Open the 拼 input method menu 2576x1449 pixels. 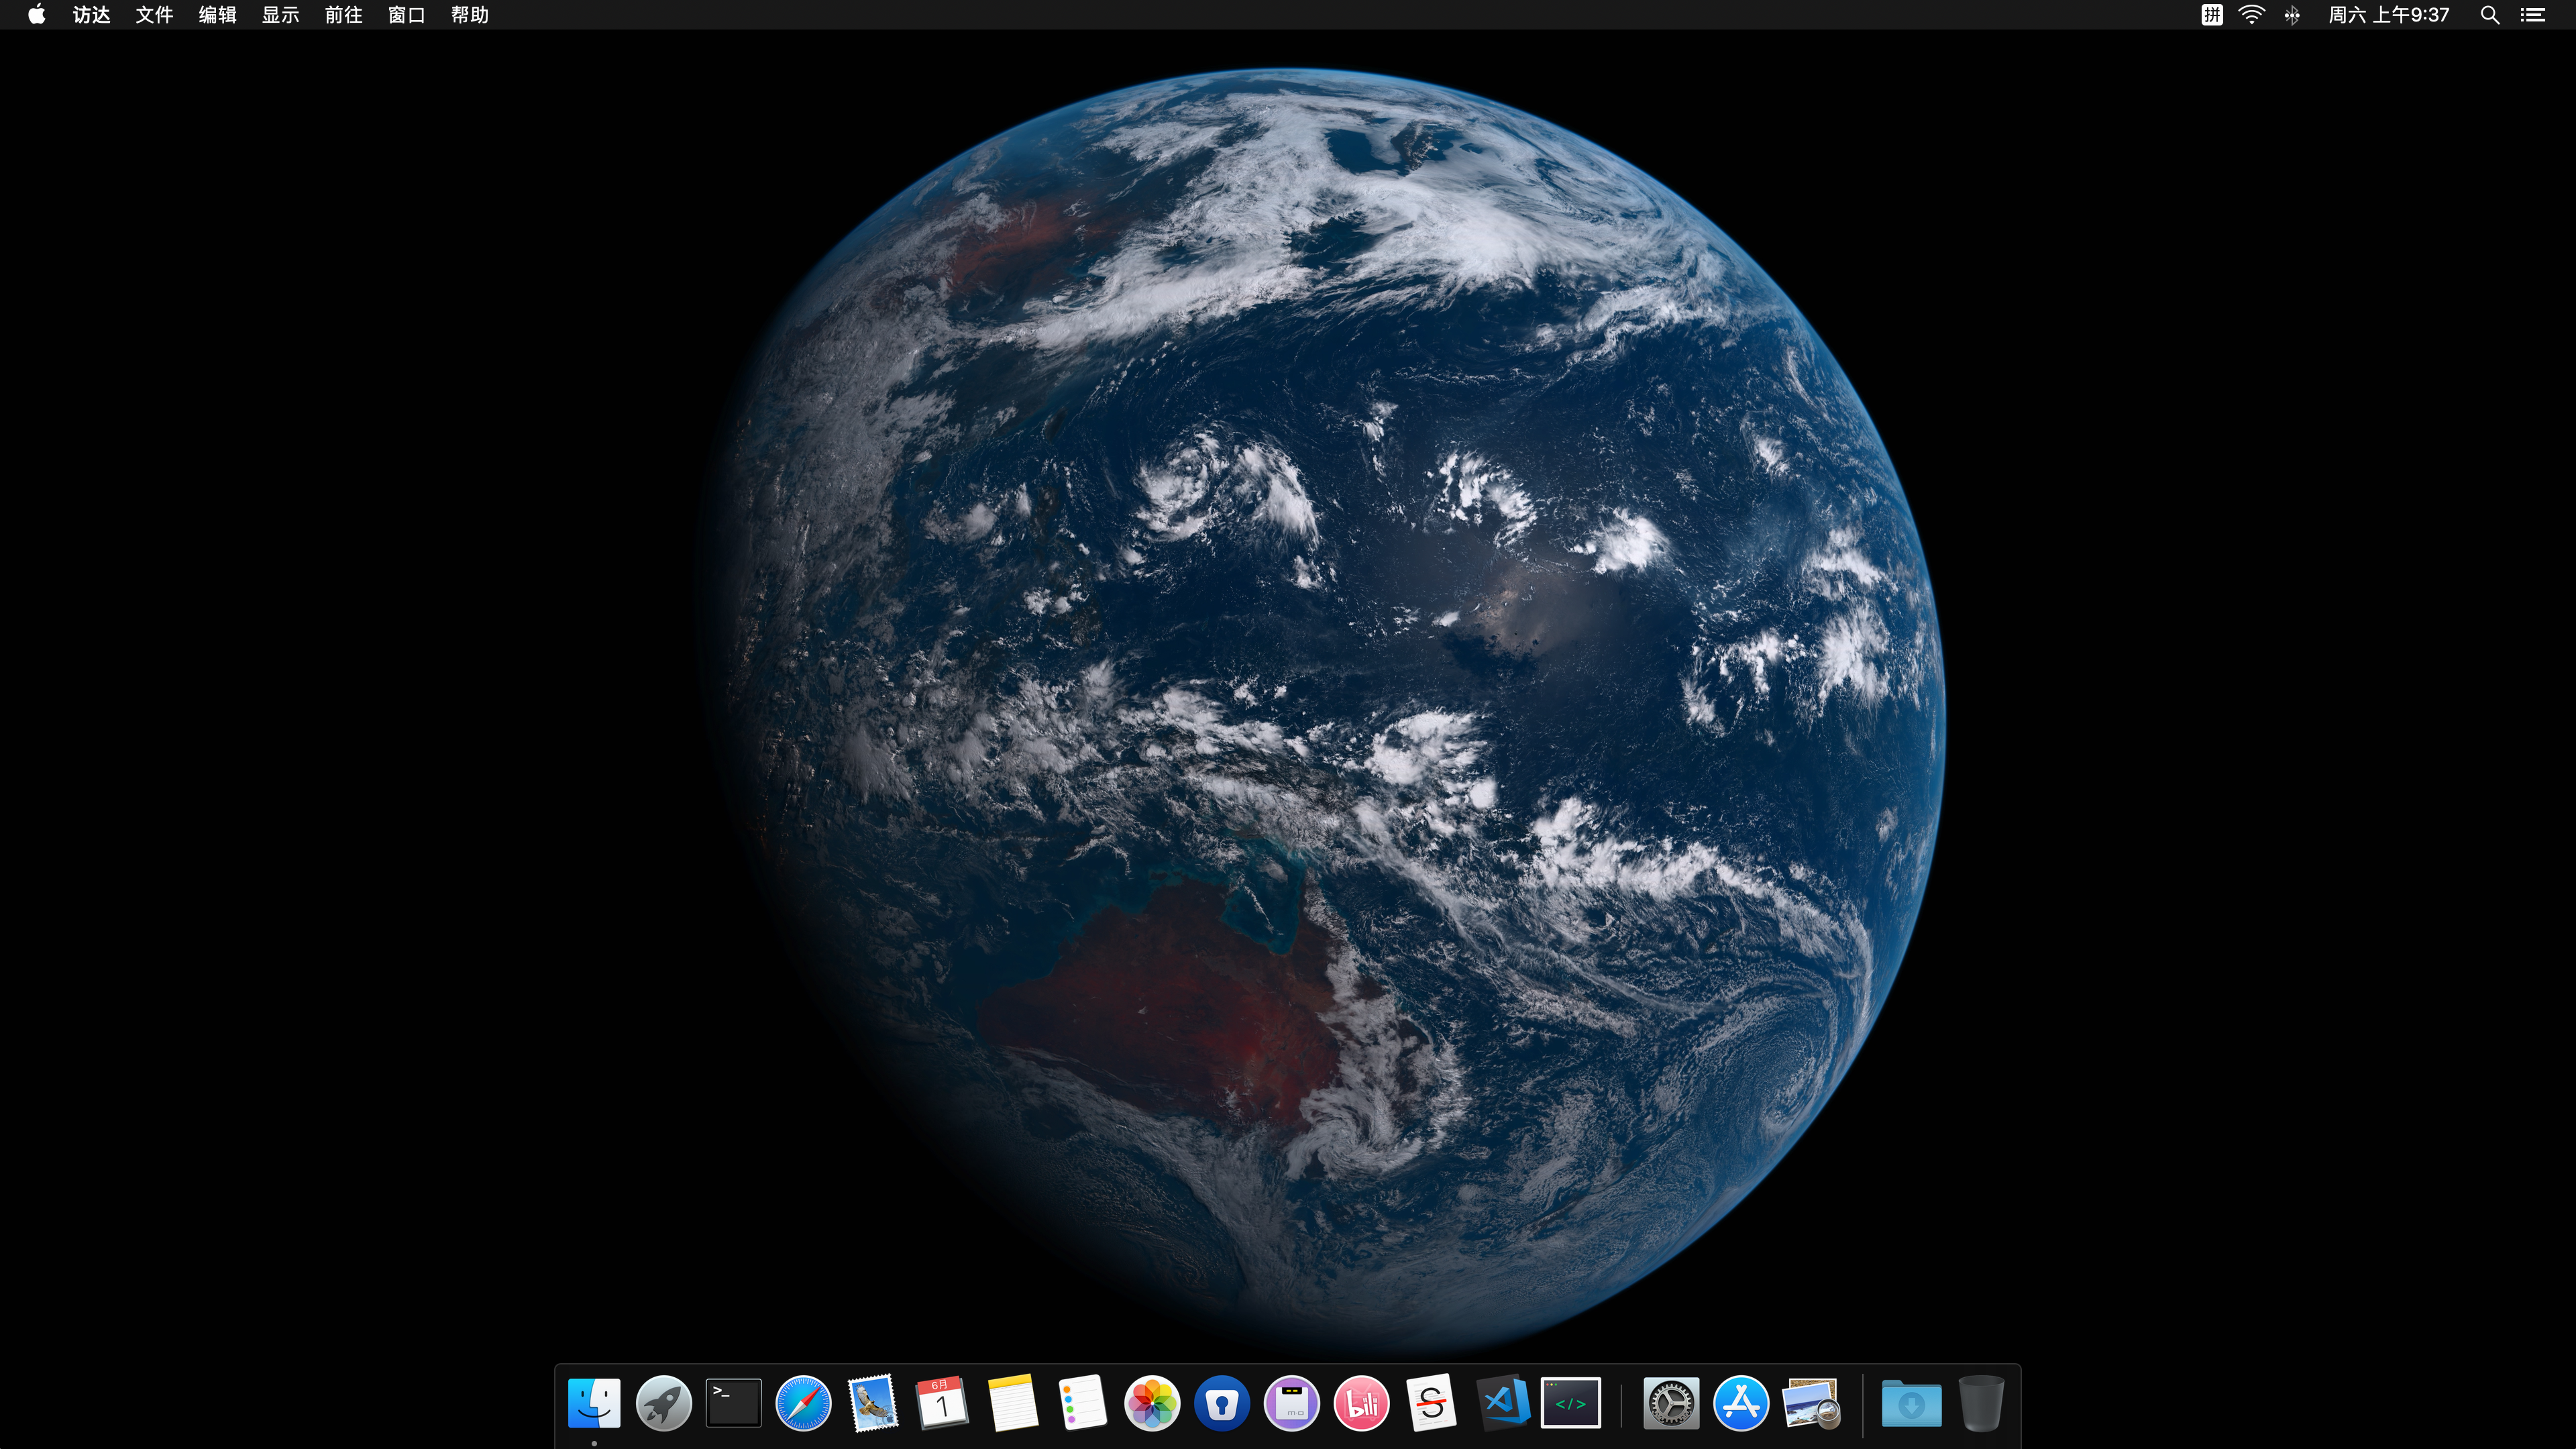[2211, 15]
